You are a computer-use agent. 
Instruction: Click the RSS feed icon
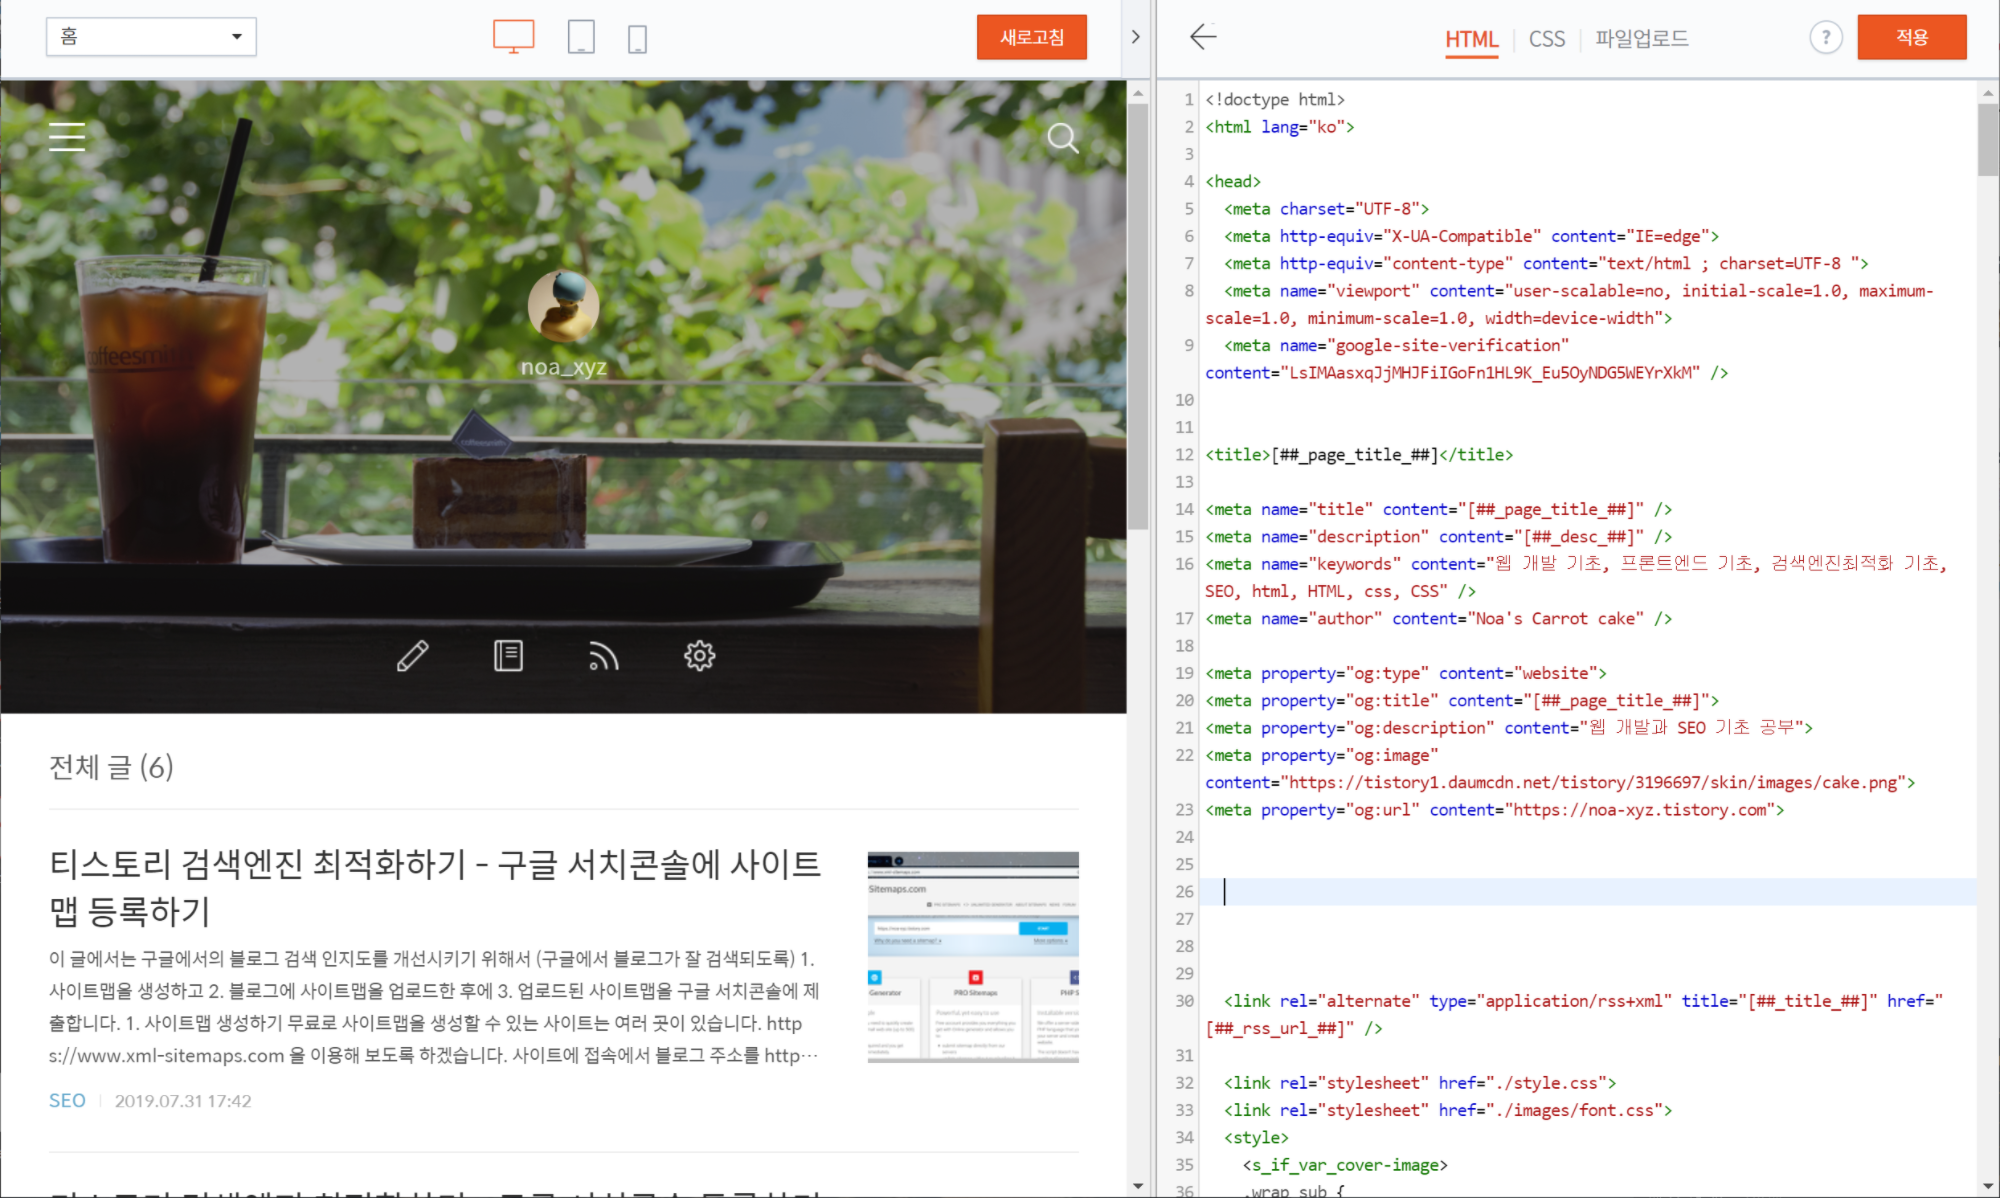click(603, 656)
